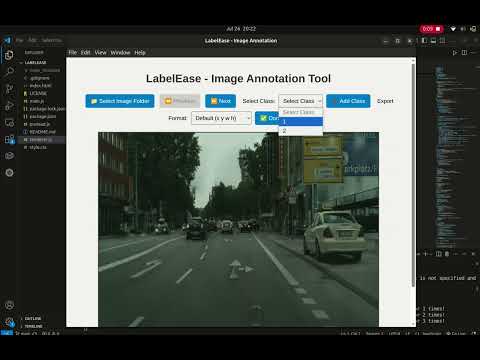The image size is (480, 360).
Task: Open preload.js in Explorer
Action: point(39,124)
